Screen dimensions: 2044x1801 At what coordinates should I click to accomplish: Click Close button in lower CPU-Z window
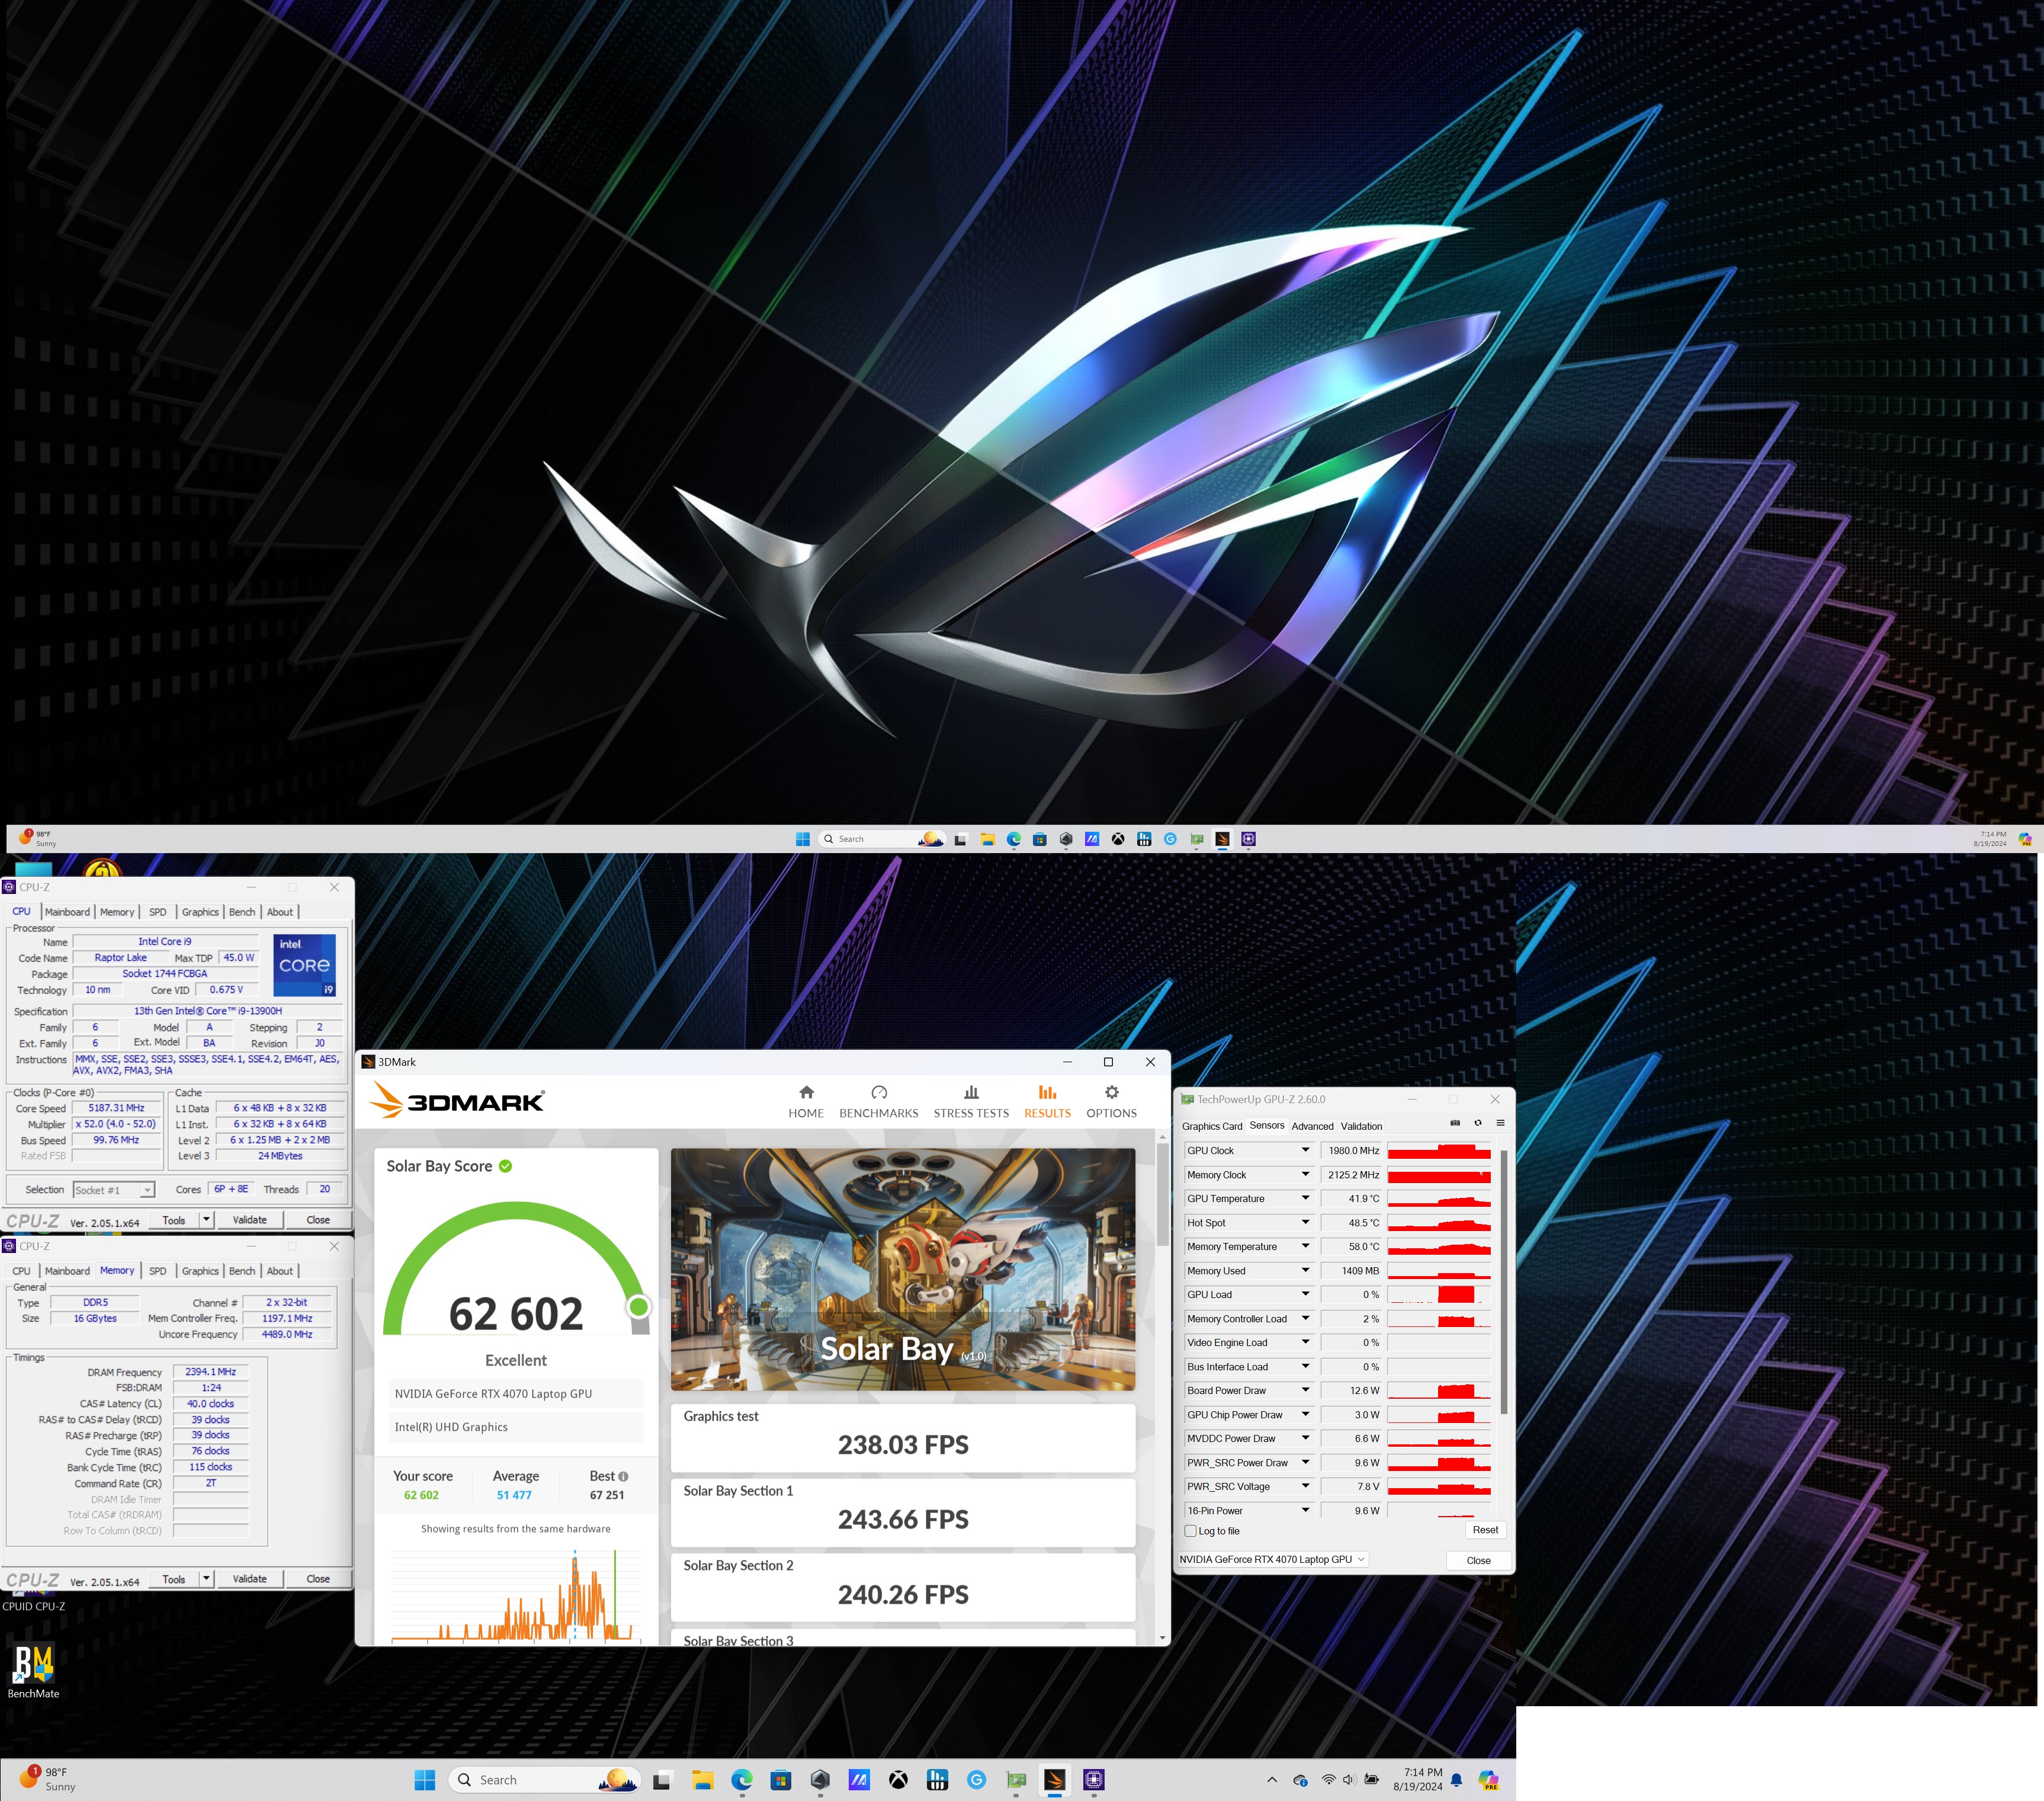pyautogui.click(x=318, y=1578)
